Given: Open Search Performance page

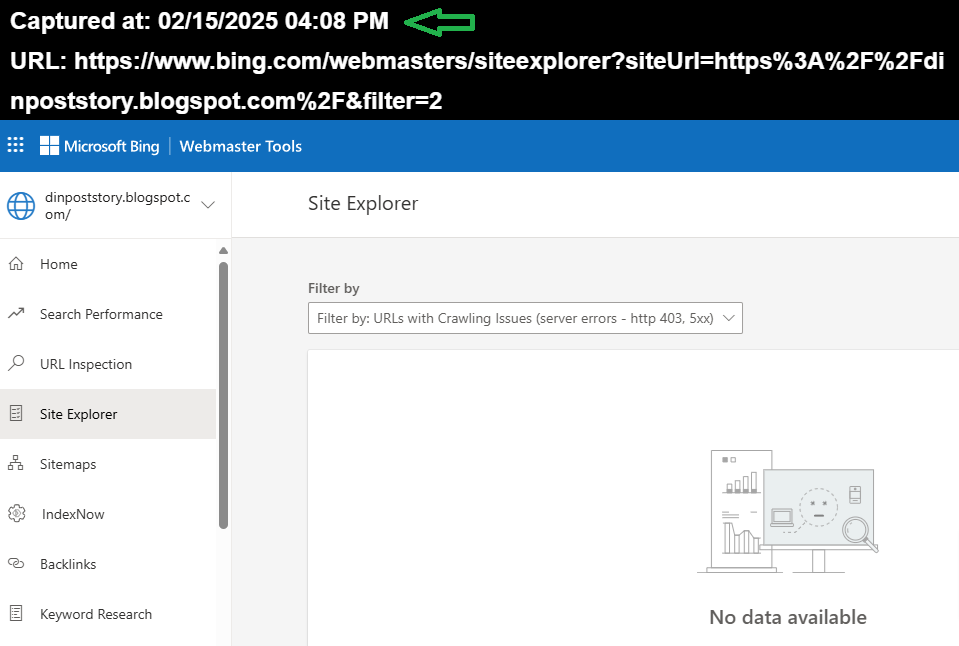Looking at the screenshot, I should coord(101,314).
